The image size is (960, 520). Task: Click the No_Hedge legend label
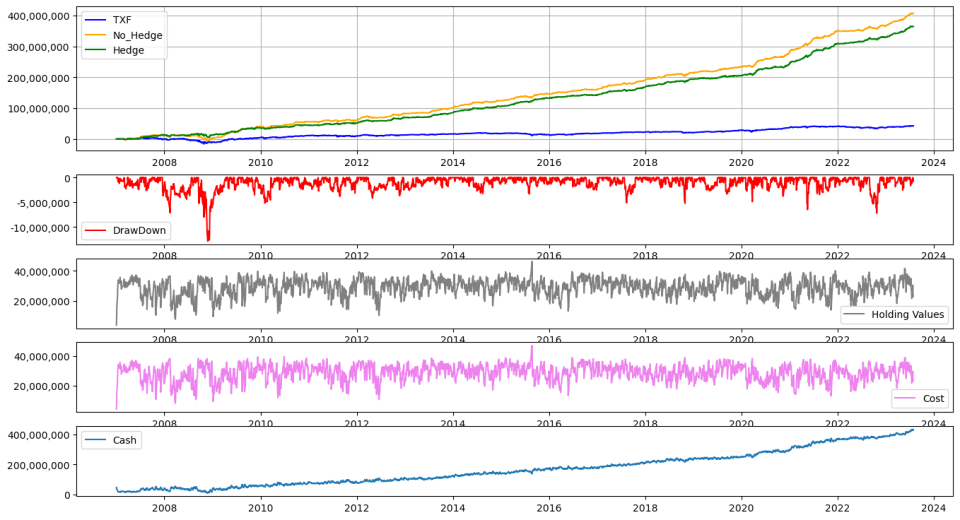138,35
